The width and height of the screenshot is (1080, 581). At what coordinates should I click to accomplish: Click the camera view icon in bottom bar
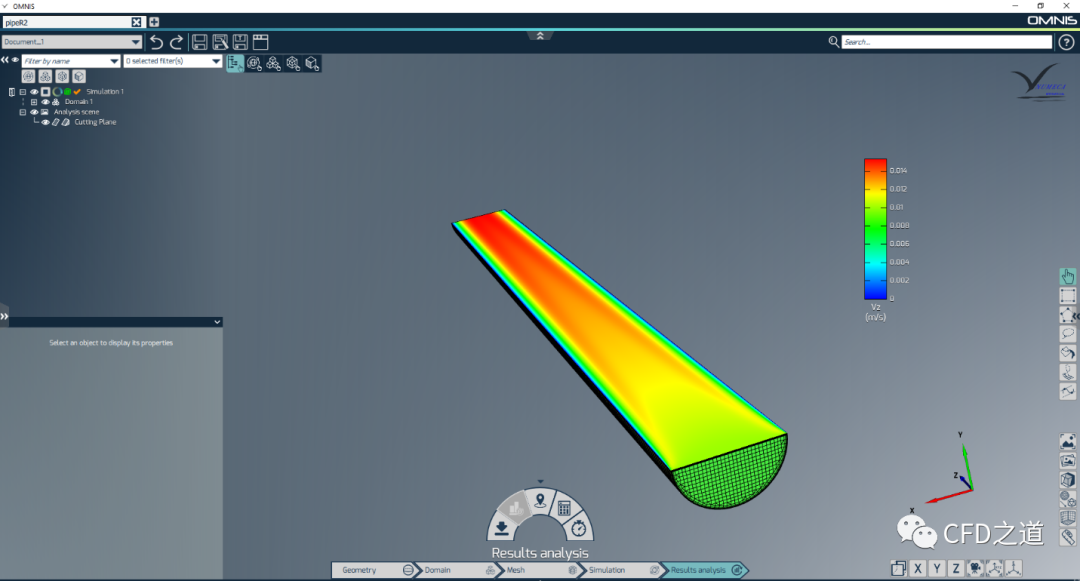point(975,568)
